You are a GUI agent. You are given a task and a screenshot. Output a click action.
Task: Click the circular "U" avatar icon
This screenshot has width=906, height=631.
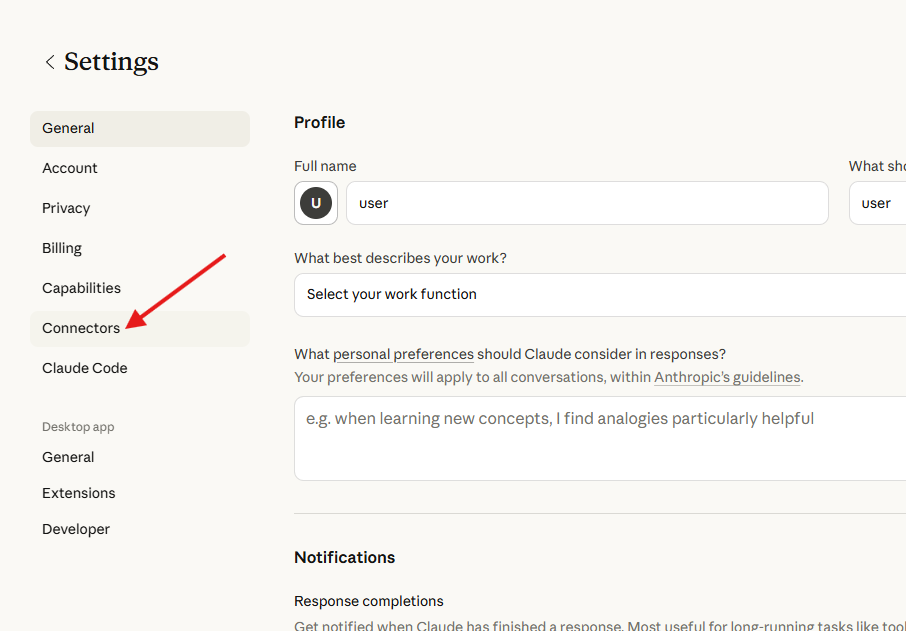315,203
